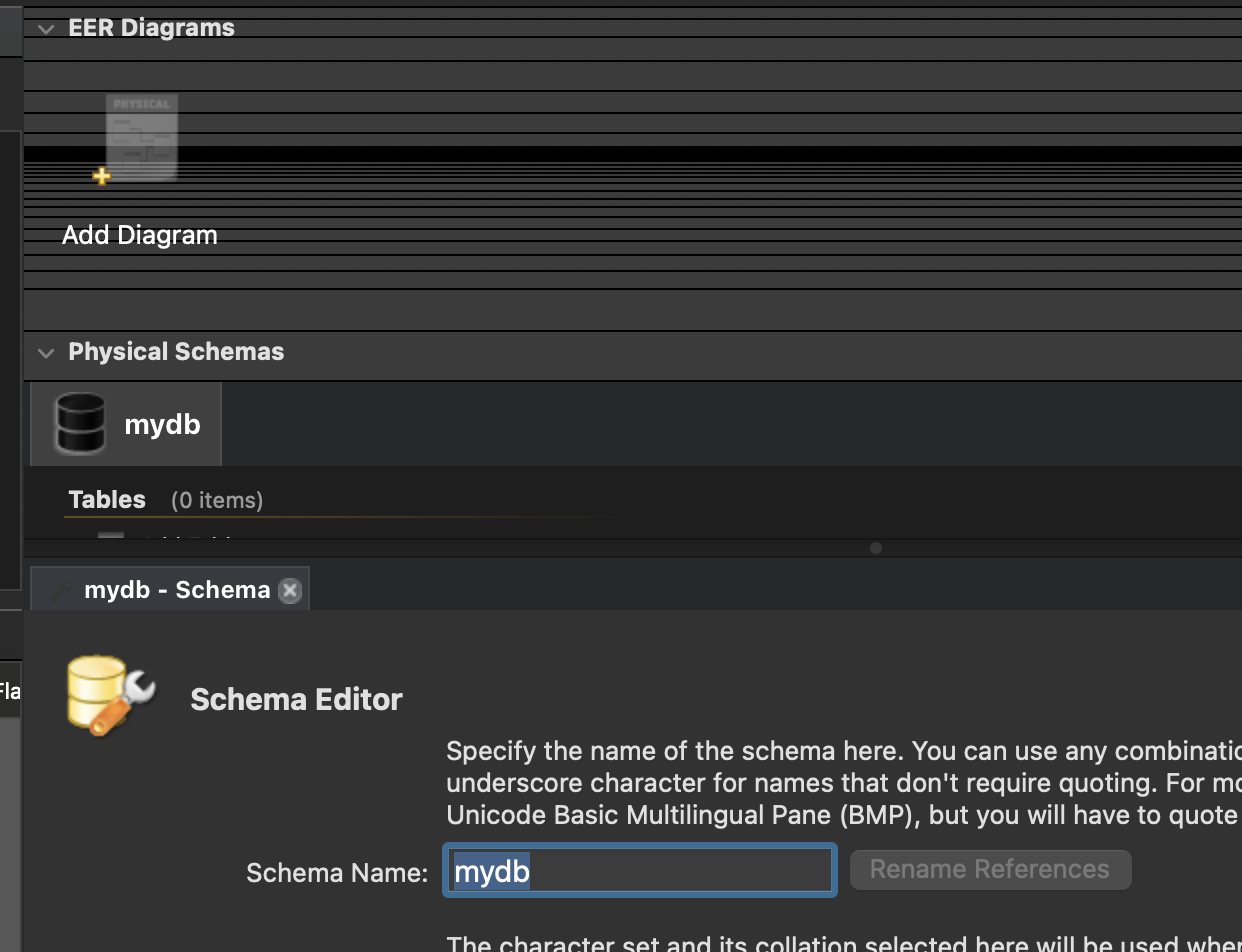
Task: Click the EER Diagrams header title
Action: (x=152, y=28)
